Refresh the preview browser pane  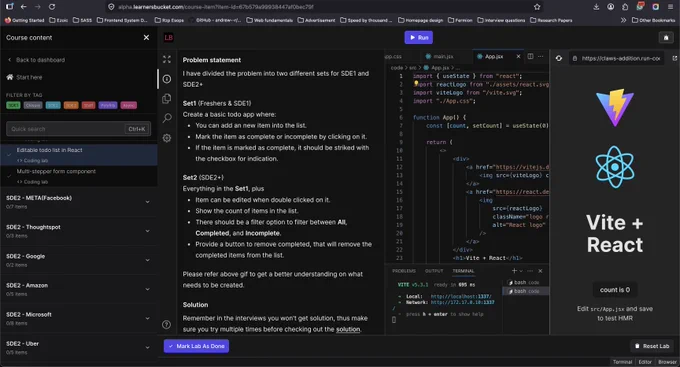click(559, 58)
